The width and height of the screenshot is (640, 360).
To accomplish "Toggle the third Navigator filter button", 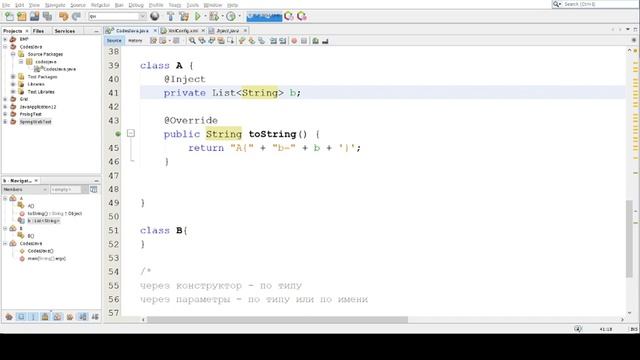I will [x=33, y=317].
